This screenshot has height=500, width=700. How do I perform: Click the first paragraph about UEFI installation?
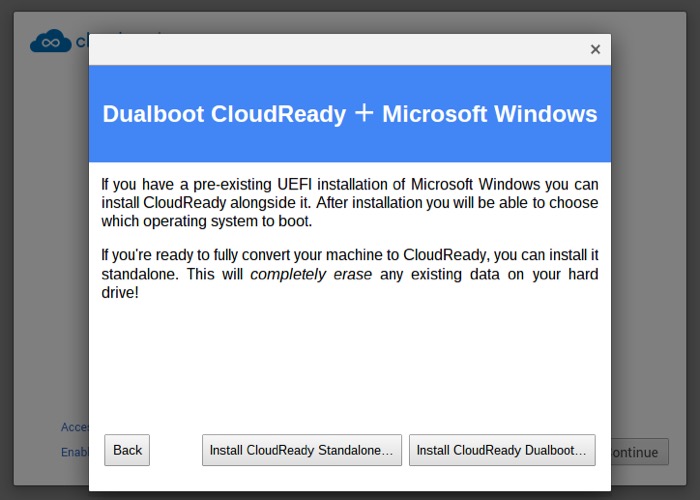point(350,203)
